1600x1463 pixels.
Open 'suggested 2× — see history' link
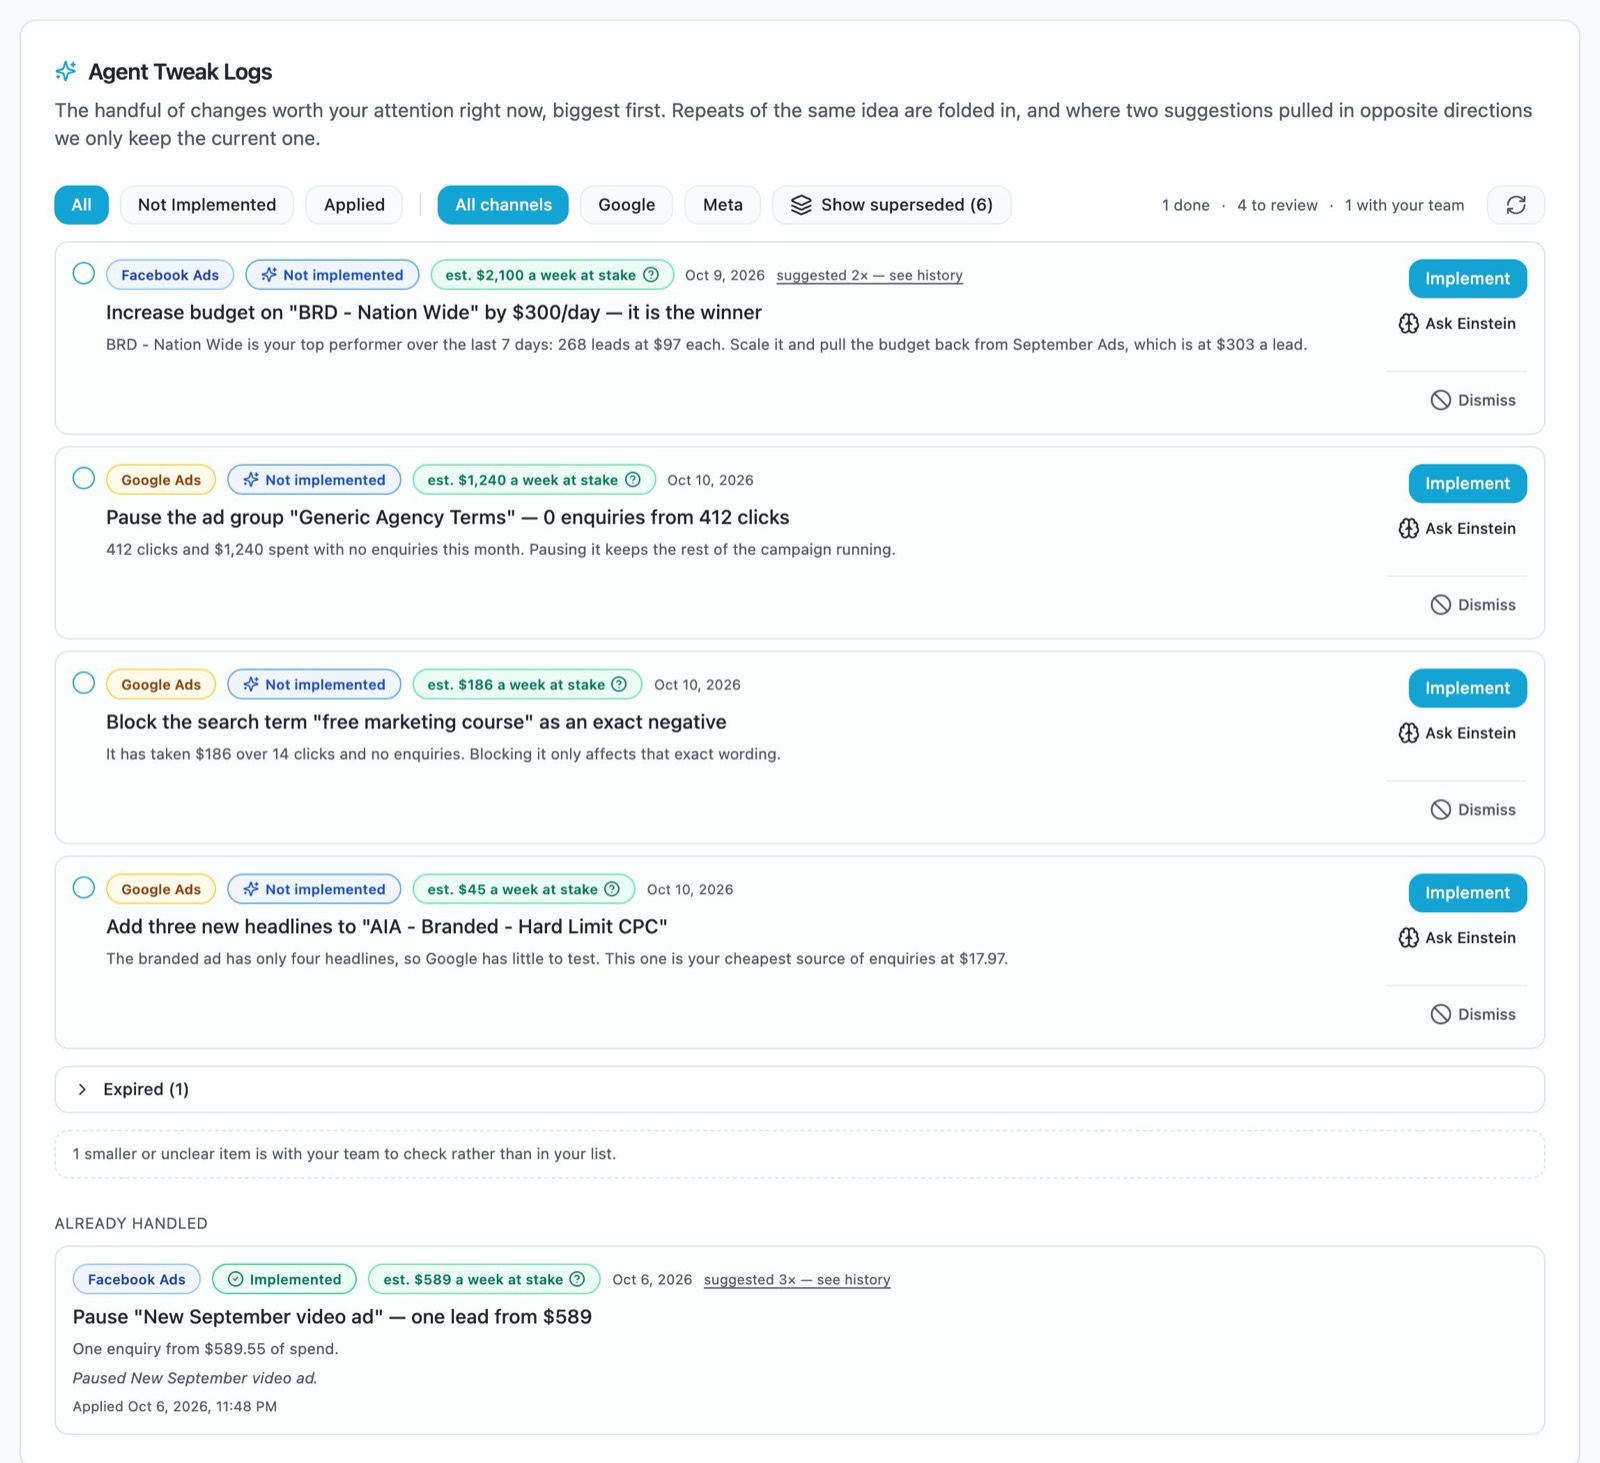click(x=869, y=275)
